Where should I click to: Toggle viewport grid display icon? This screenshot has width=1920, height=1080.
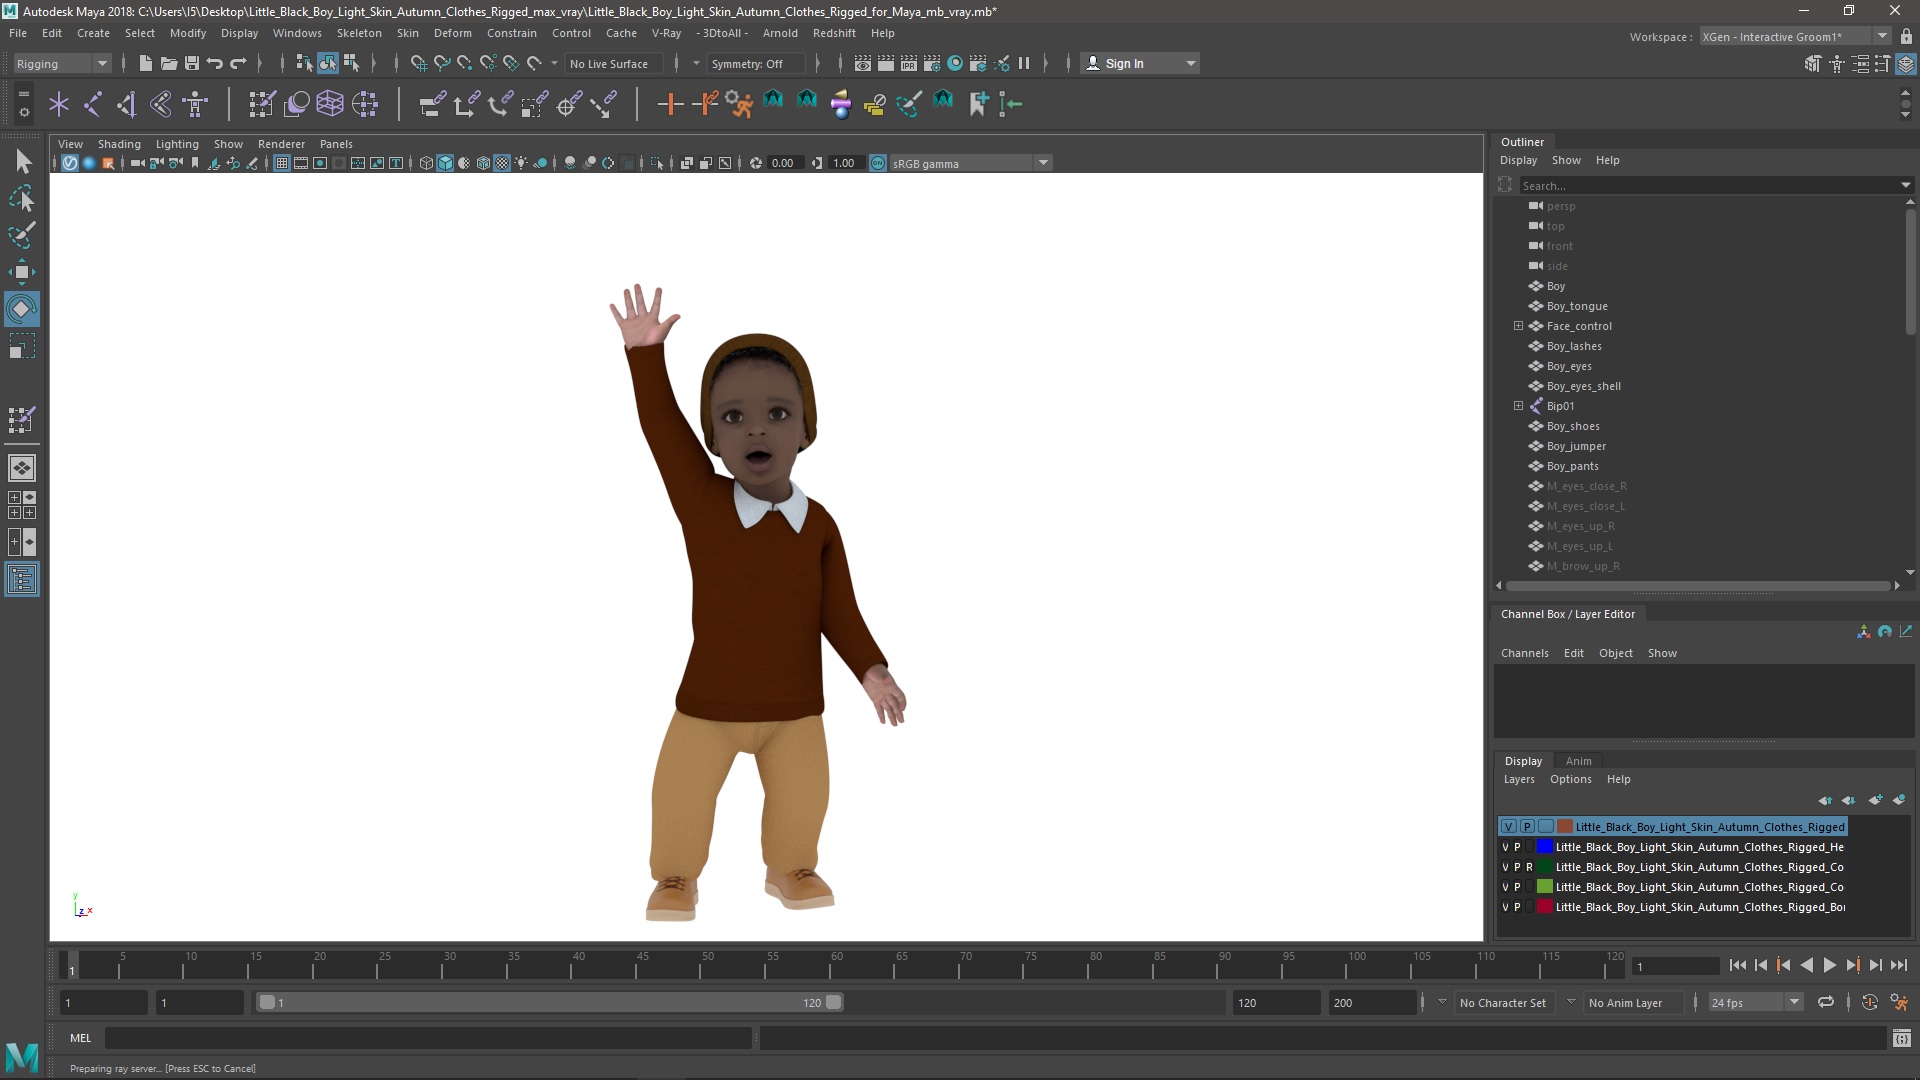coord(282,163)
